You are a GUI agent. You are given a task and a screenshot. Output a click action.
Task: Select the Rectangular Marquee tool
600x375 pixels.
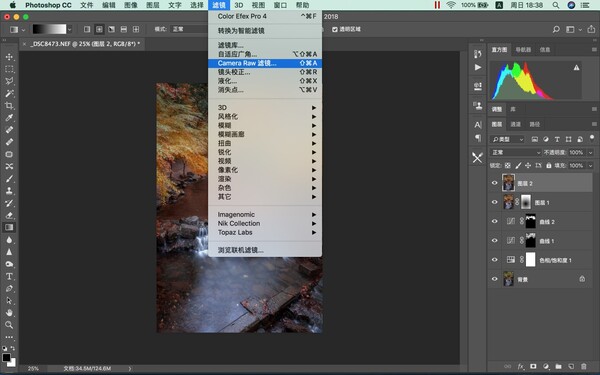[x=9, y=69]
